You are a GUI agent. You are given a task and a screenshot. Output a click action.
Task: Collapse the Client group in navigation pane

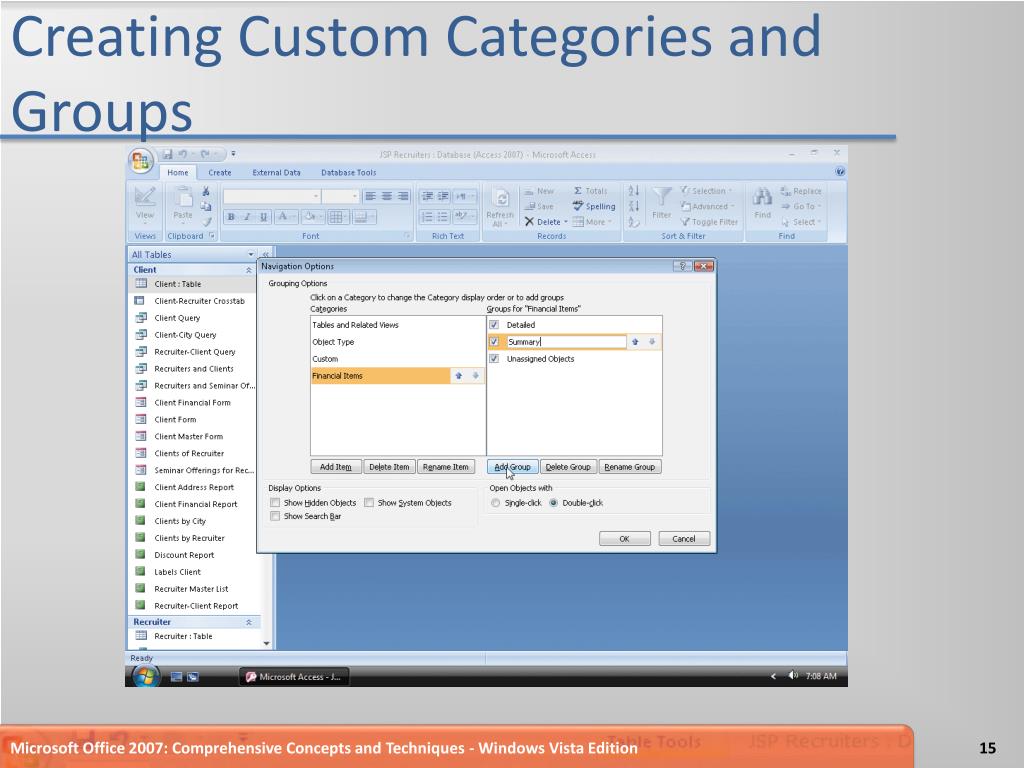[249, 270]
